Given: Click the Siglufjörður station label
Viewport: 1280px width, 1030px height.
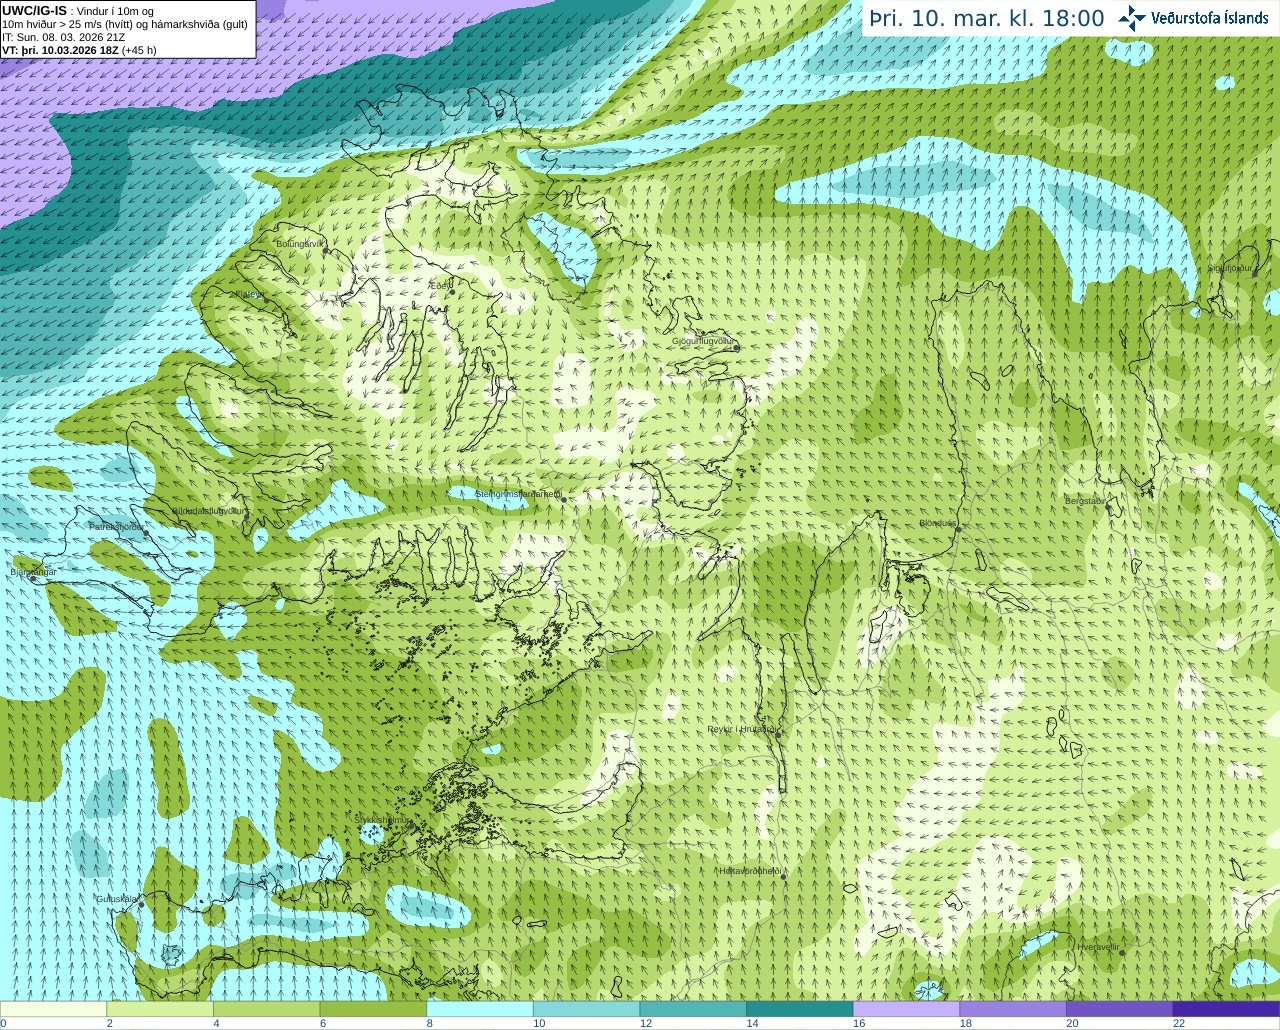Looking at the screenshot, I should point(1230,268).
